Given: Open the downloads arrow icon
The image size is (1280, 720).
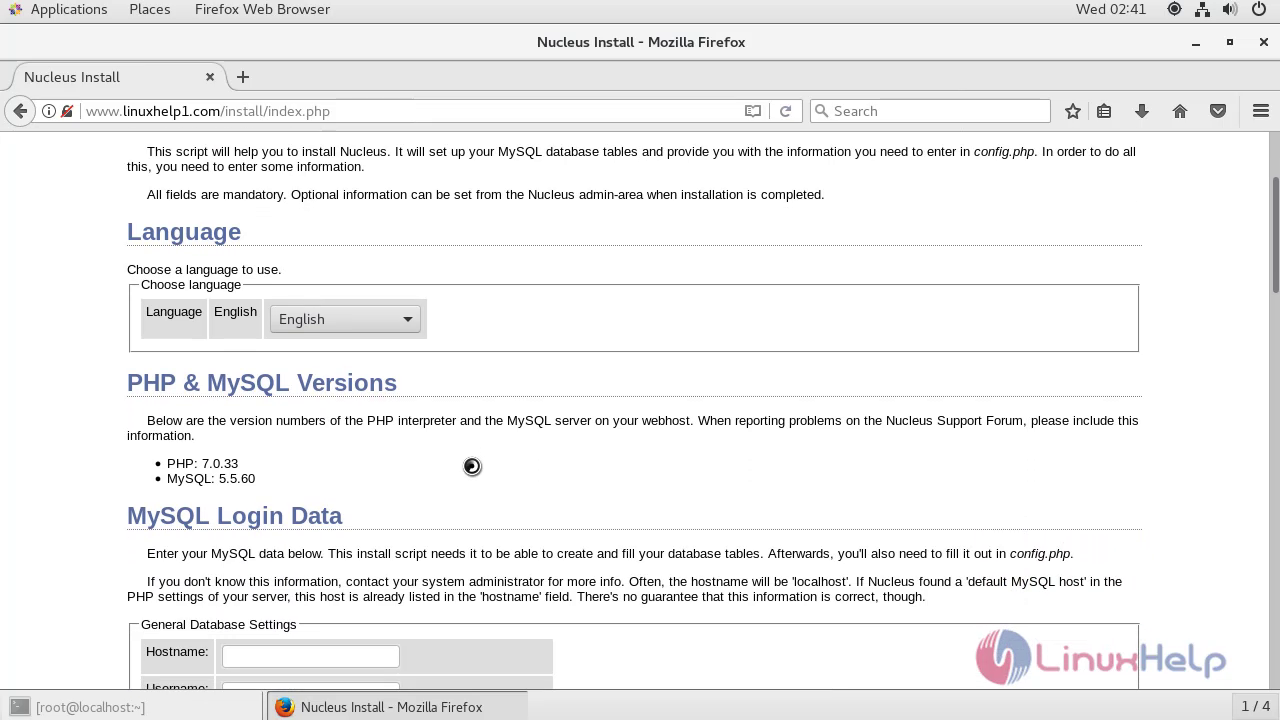Looking at the screenshot, I should point(1142,111).
